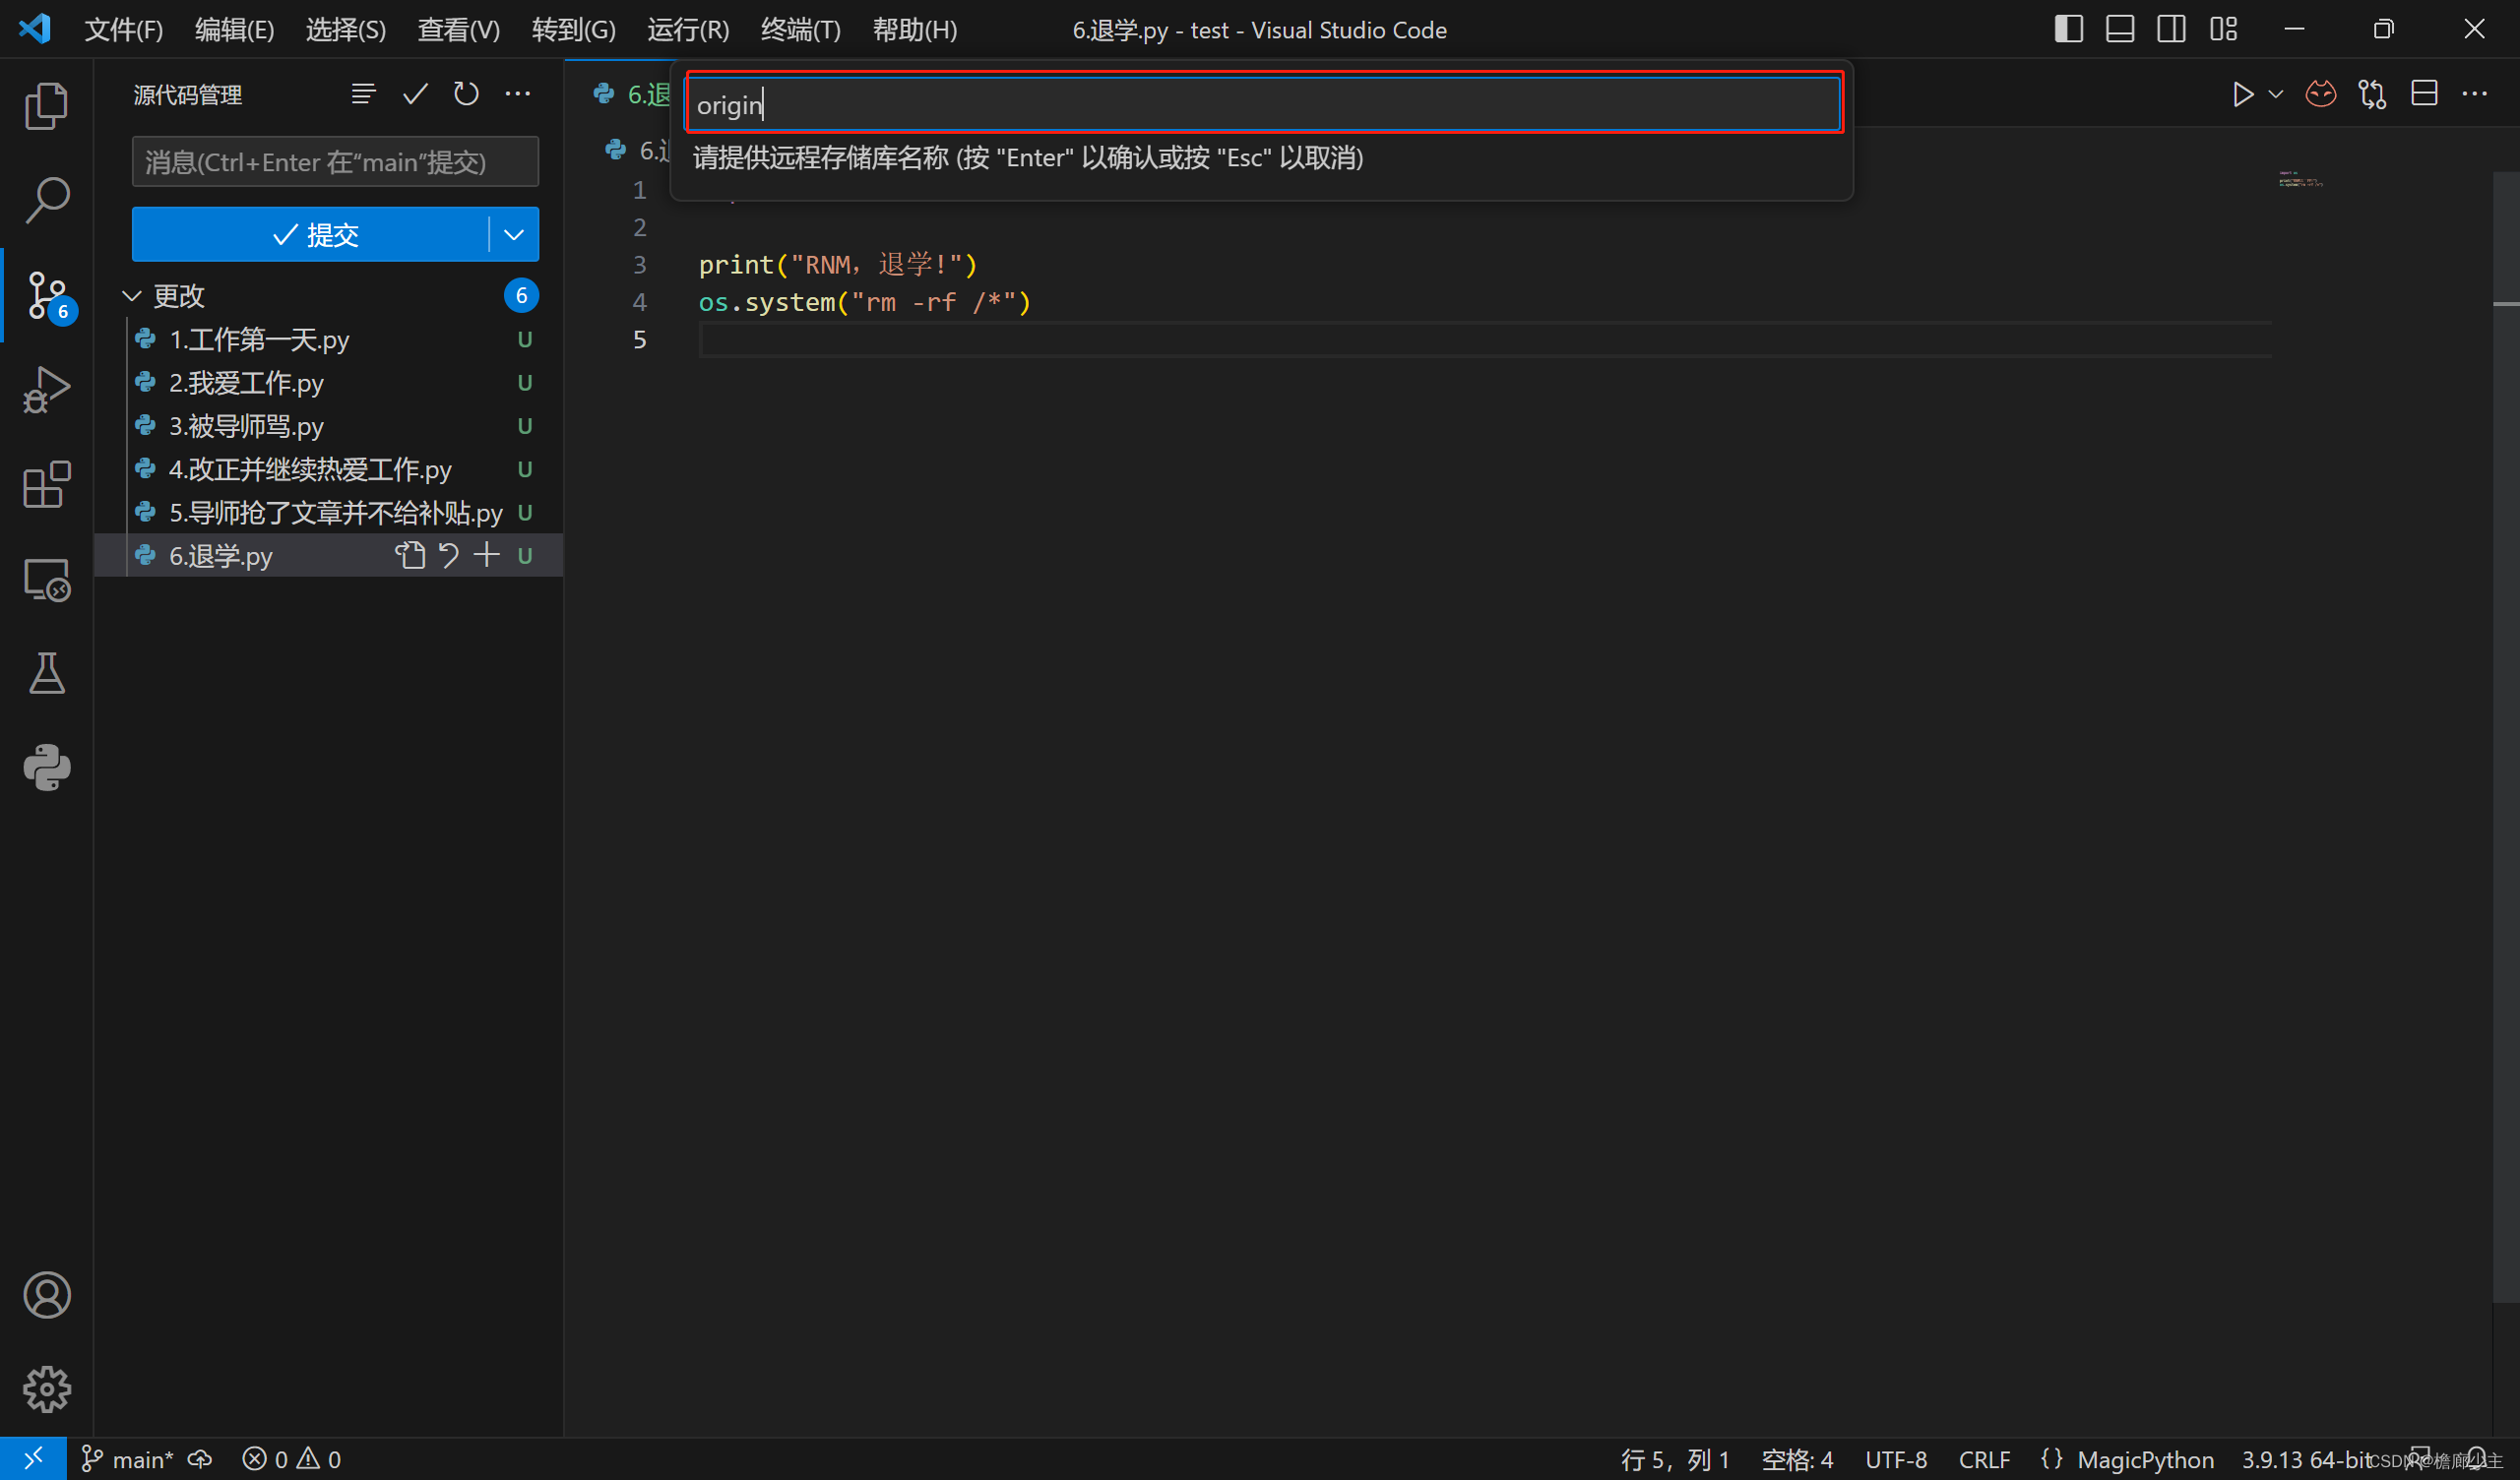Toggle secondary side bar layout button

(x=2171, y=29)
